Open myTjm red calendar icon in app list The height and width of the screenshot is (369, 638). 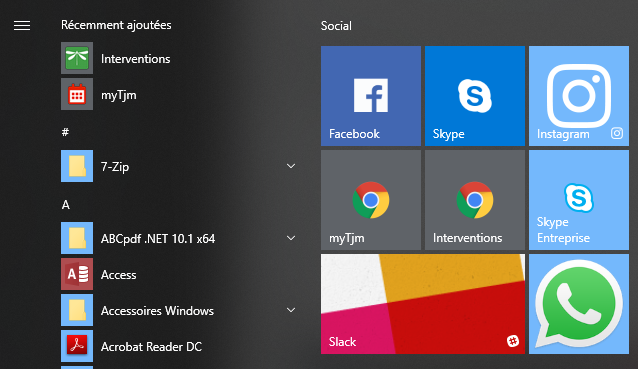[x=77, y=94]
